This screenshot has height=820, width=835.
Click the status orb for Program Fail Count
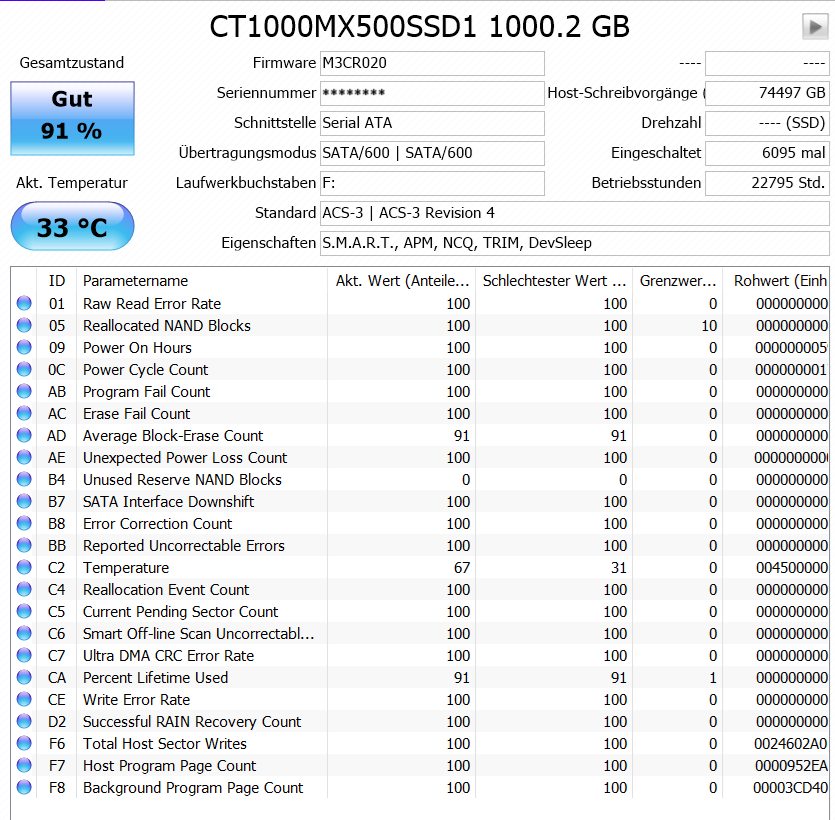coord(24,391)
